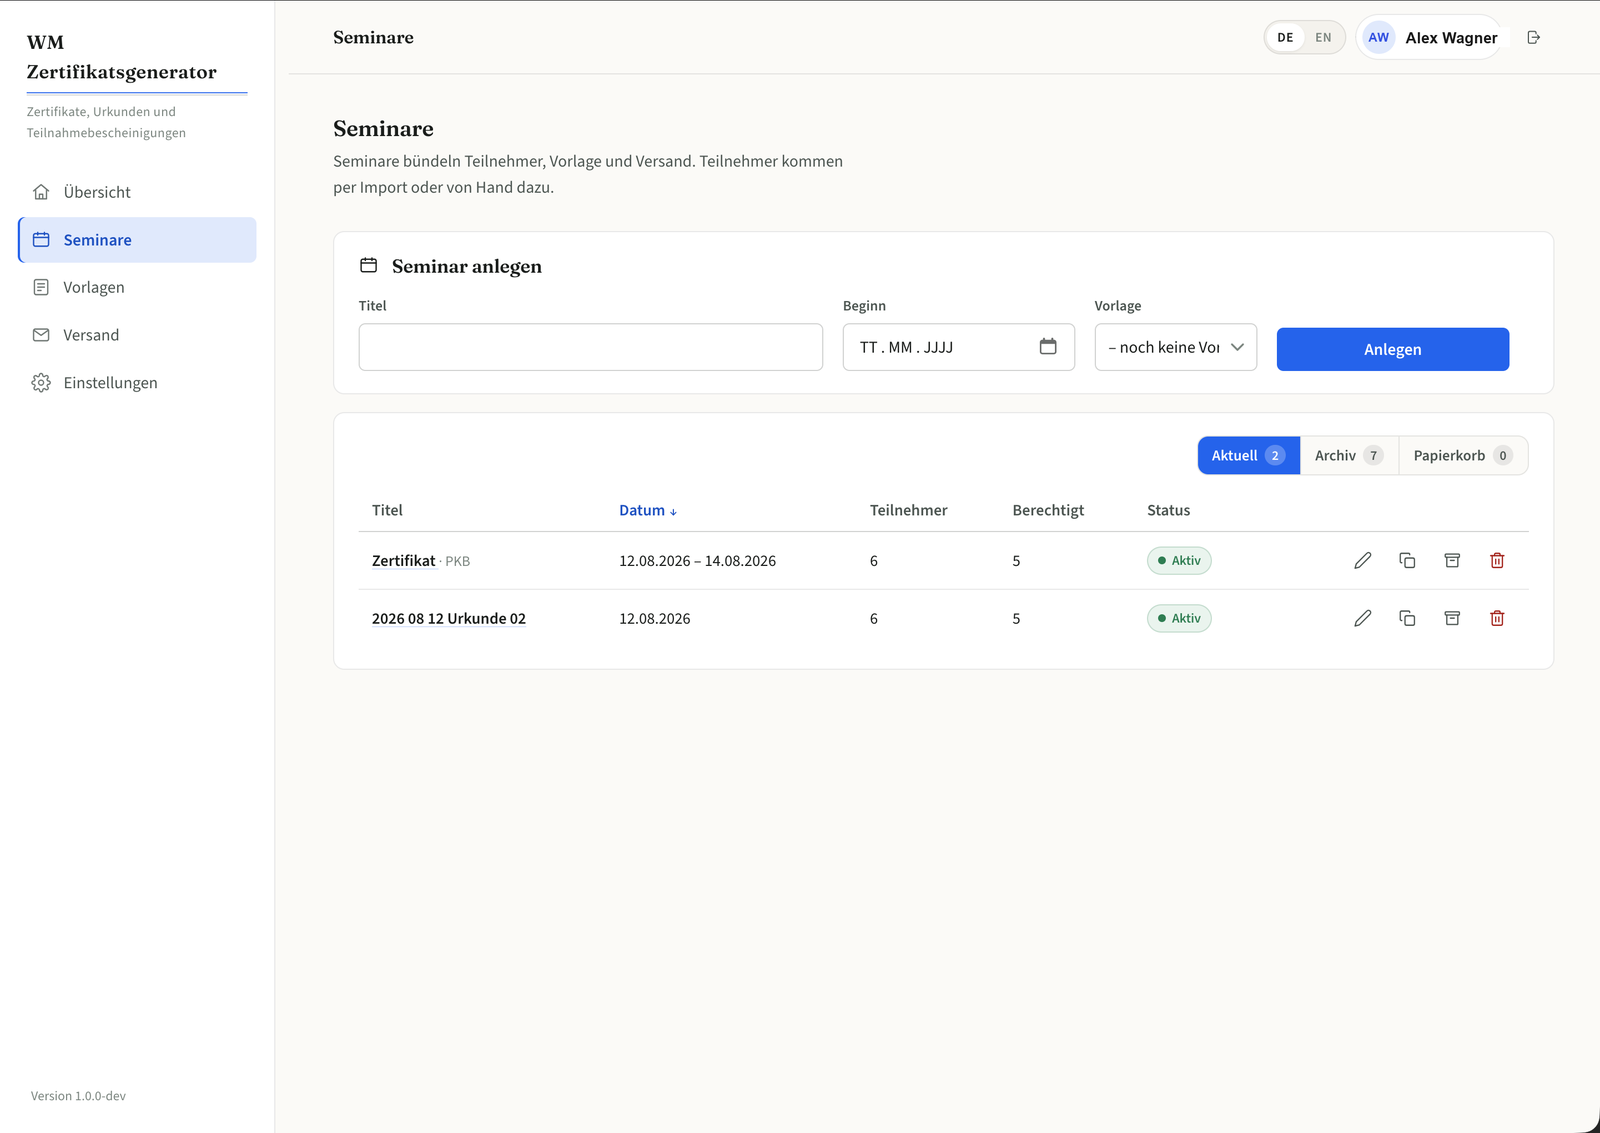Edit the Urkunde 02 seminar
The height and width of the screenshot is (1133, 1600).
1363,618
